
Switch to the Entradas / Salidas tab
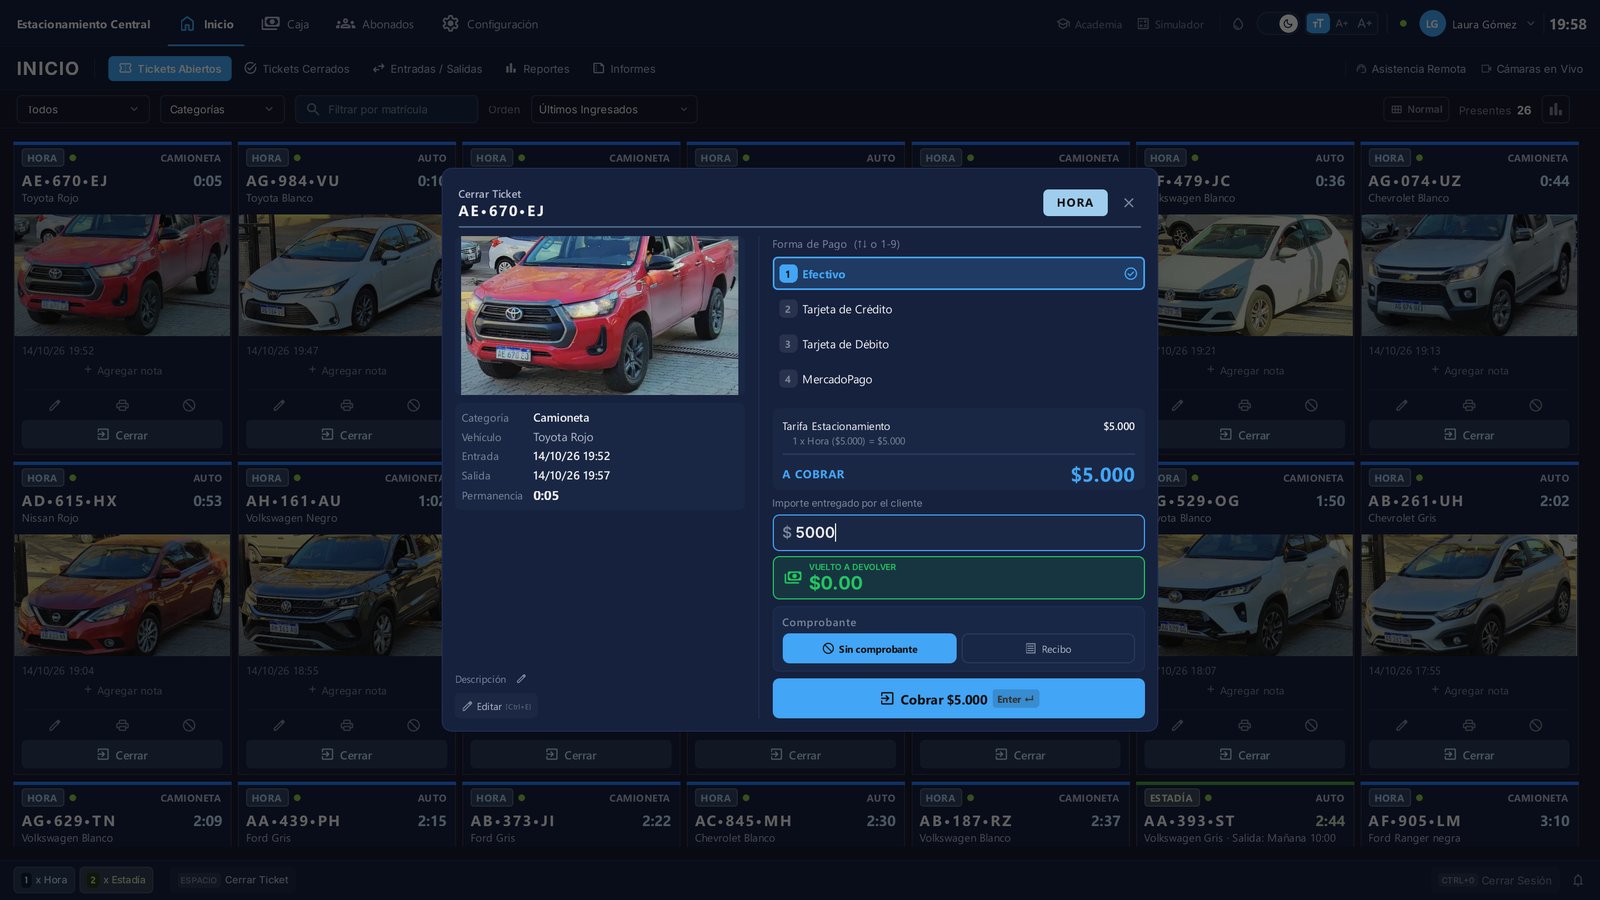pyautogui.click(x=427, y=69)
